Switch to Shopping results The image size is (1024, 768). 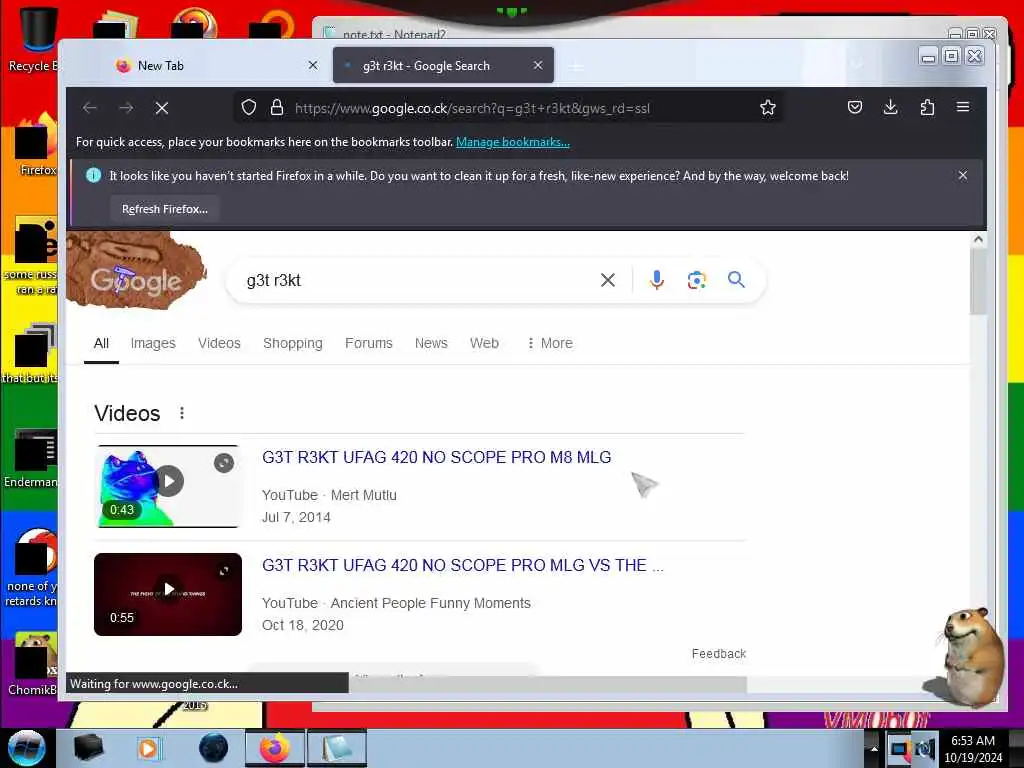point(293,344)
